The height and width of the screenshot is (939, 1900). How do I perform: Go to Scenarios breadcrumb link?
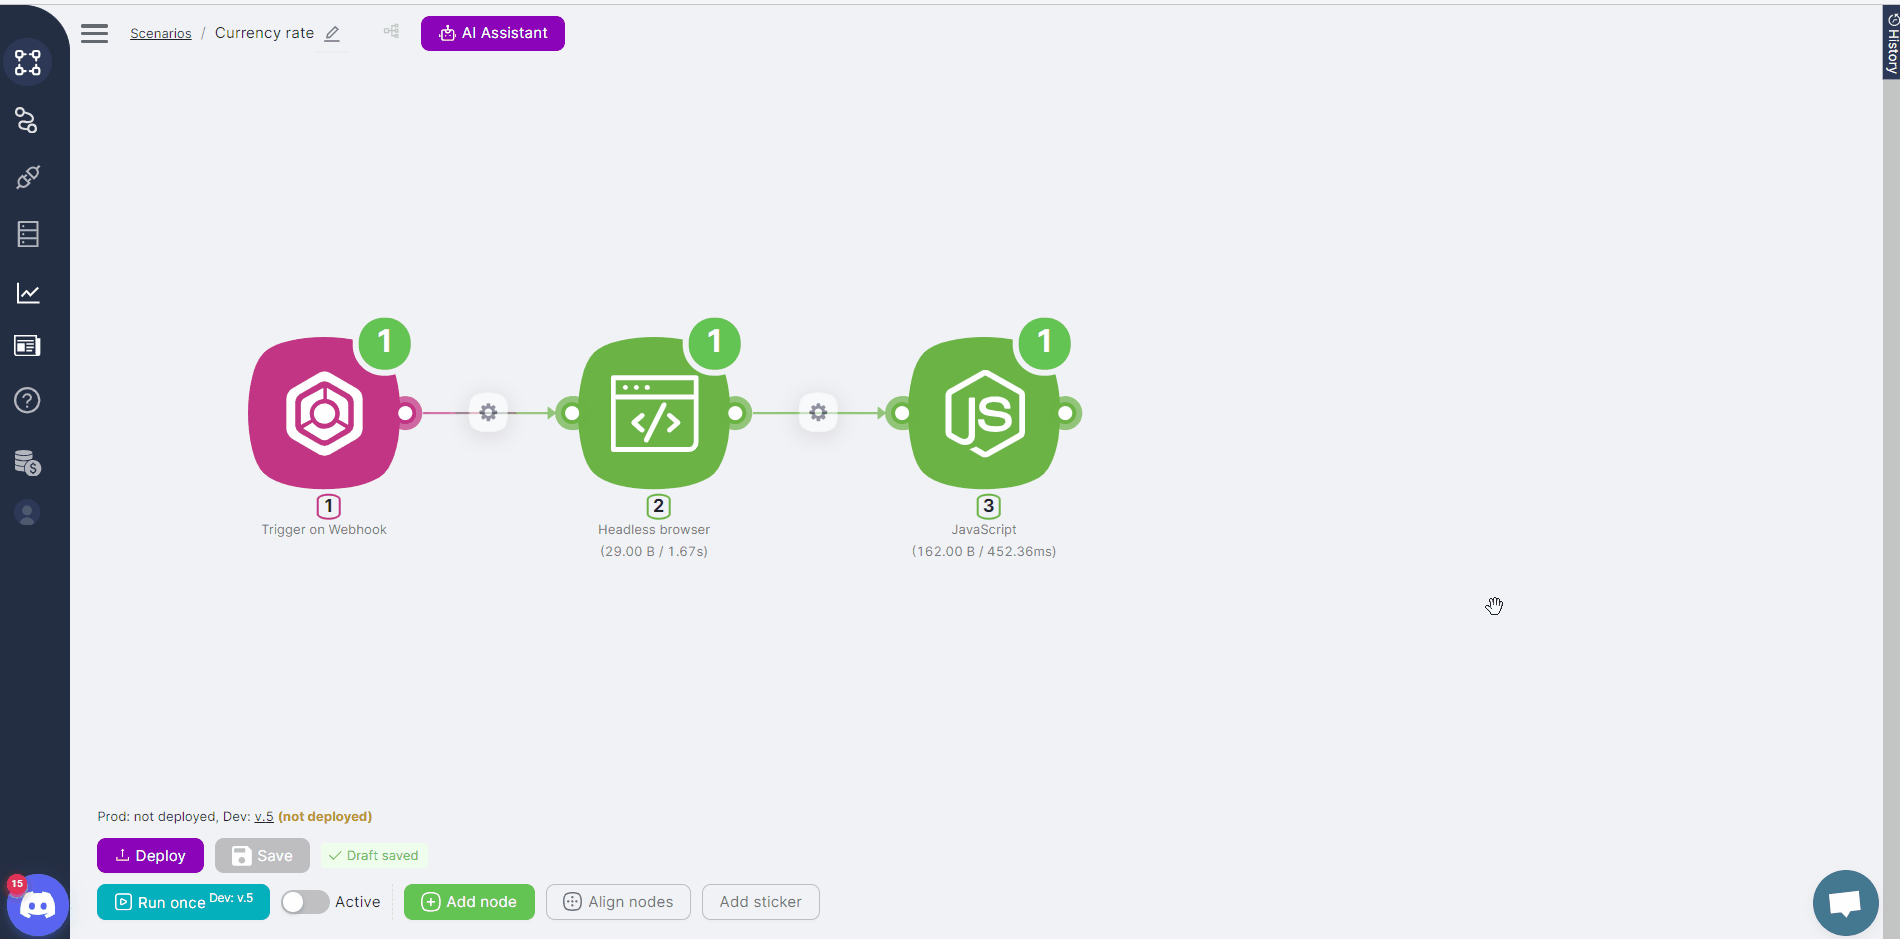click(x=160, y=34)
